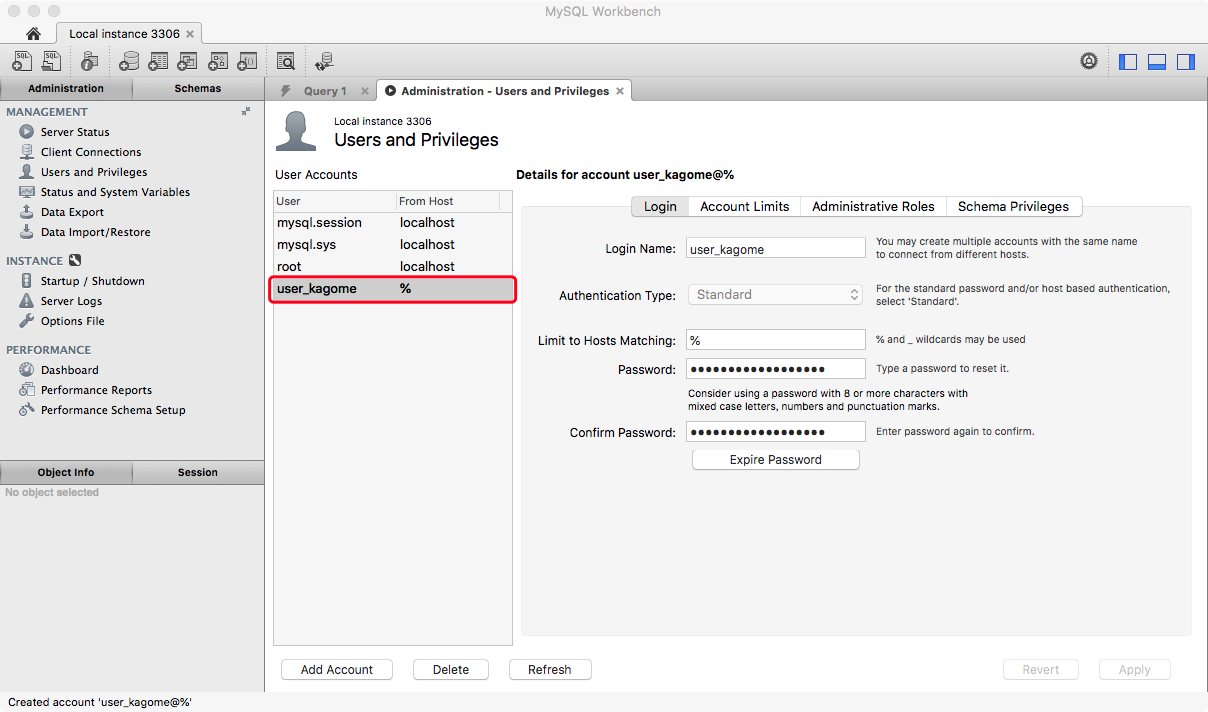Switch to the Schemas sidebar tab
This screenshot has height=712, width=1208.
[198, 88]
